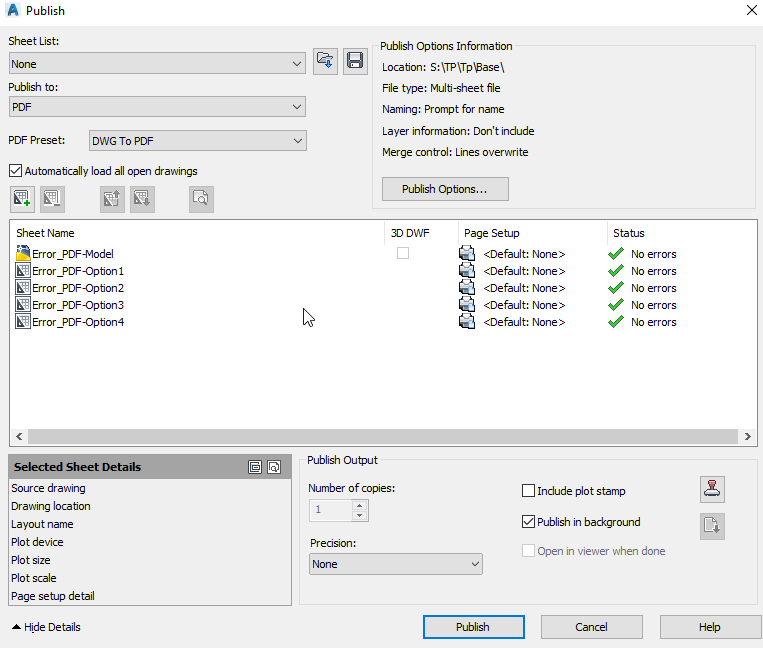Click printer icon in Error_PDF-Option1 page setup

467,270
